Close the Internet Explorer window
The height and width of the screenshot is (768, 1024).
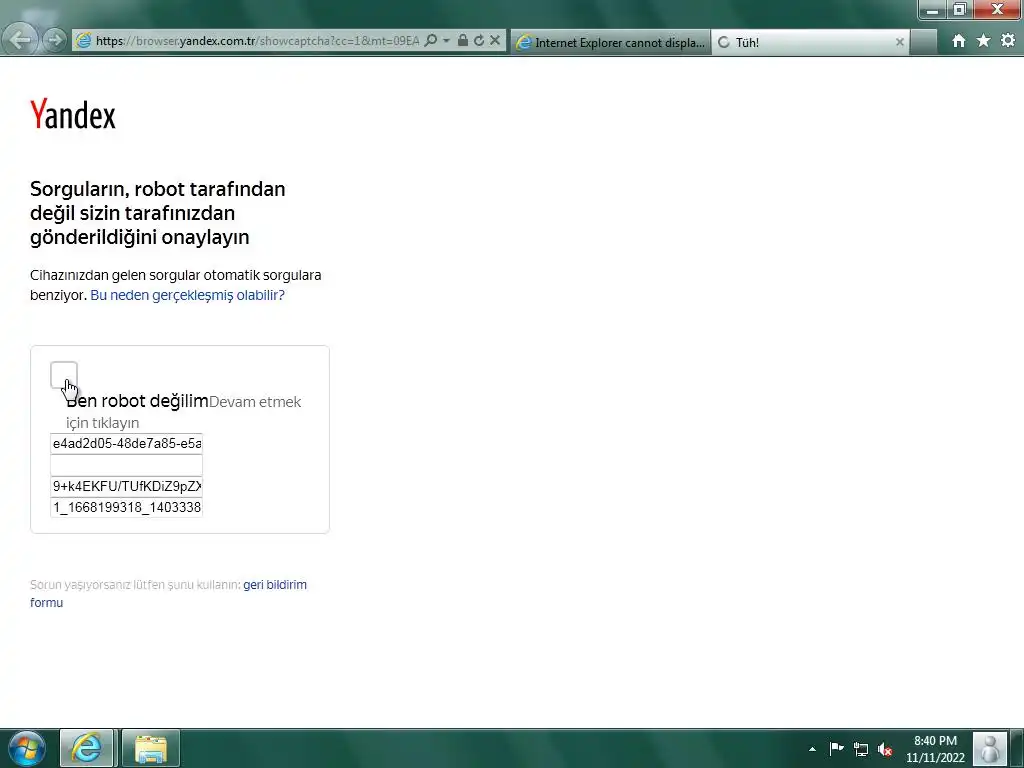(998, 10)
